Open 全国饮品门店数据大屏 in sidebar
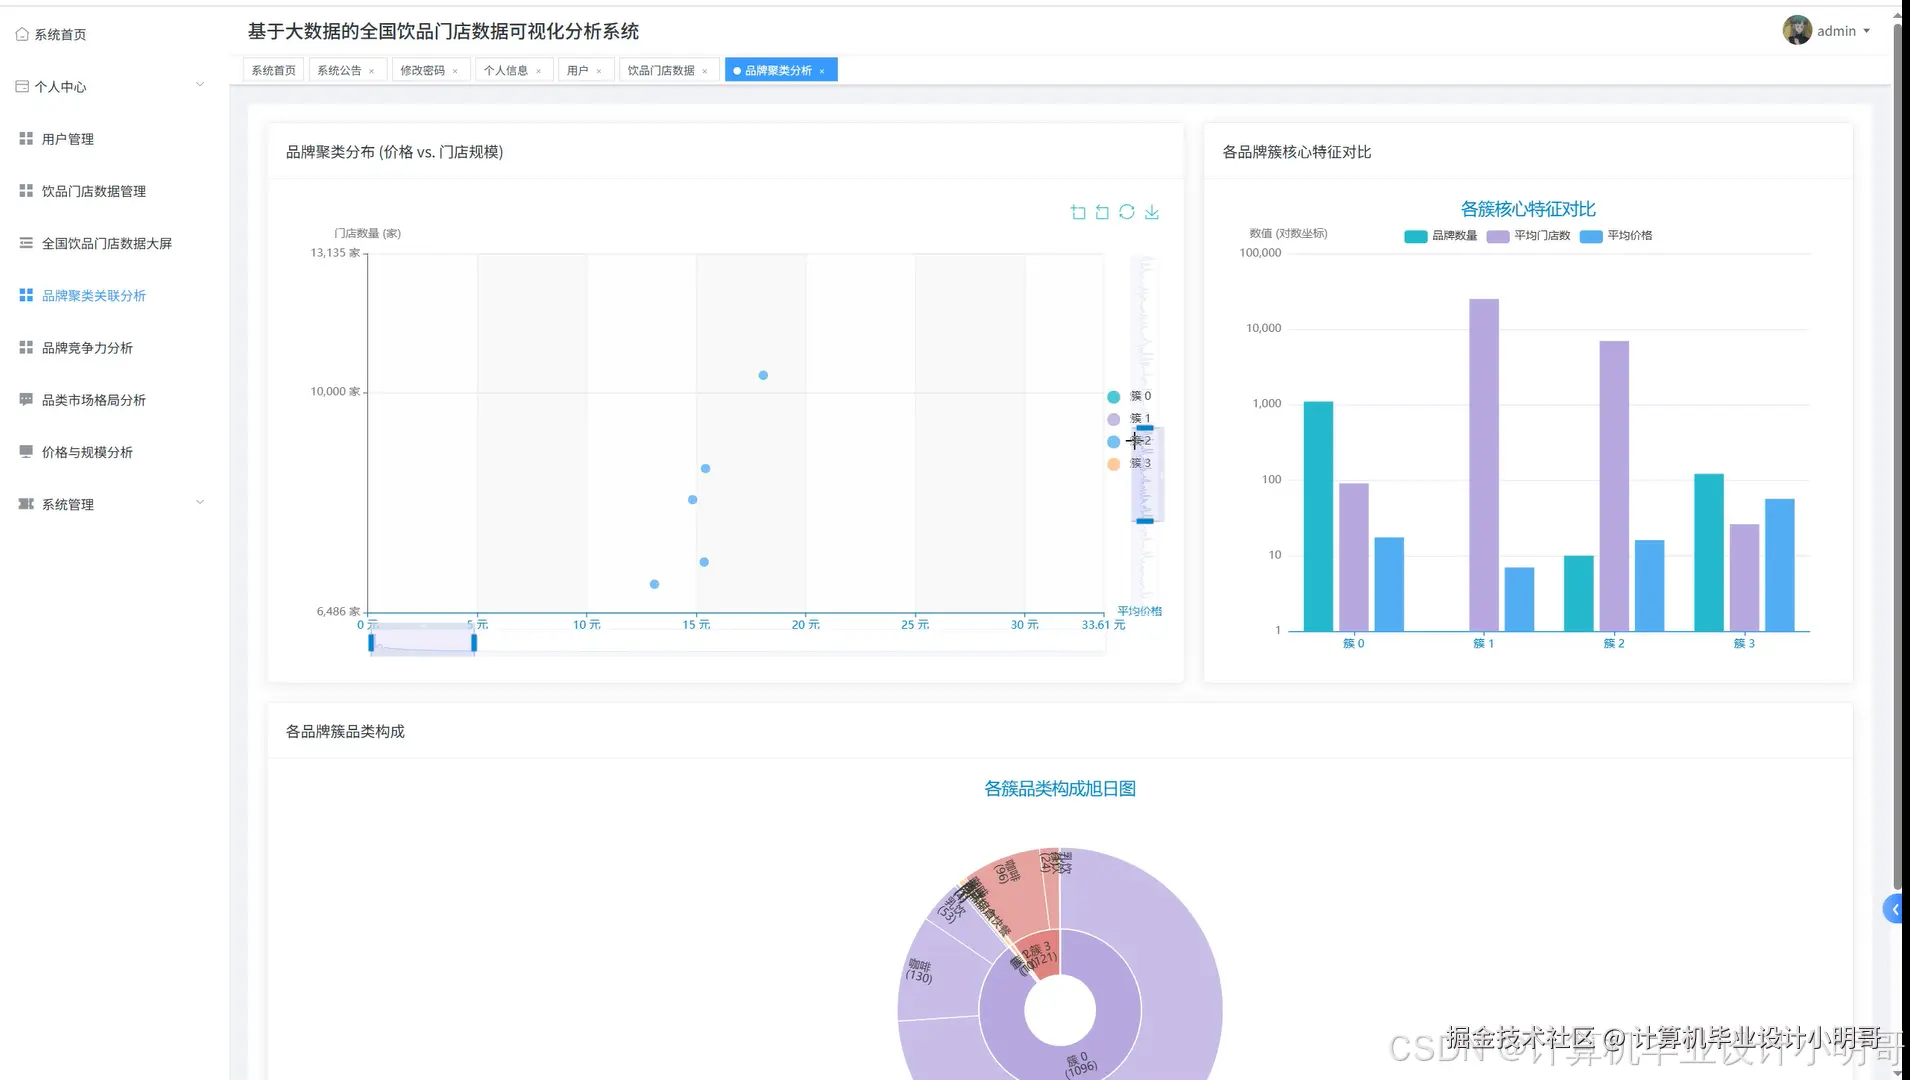The width and height of the screenshot is (1910, 1080). click(x=107, y=243)
